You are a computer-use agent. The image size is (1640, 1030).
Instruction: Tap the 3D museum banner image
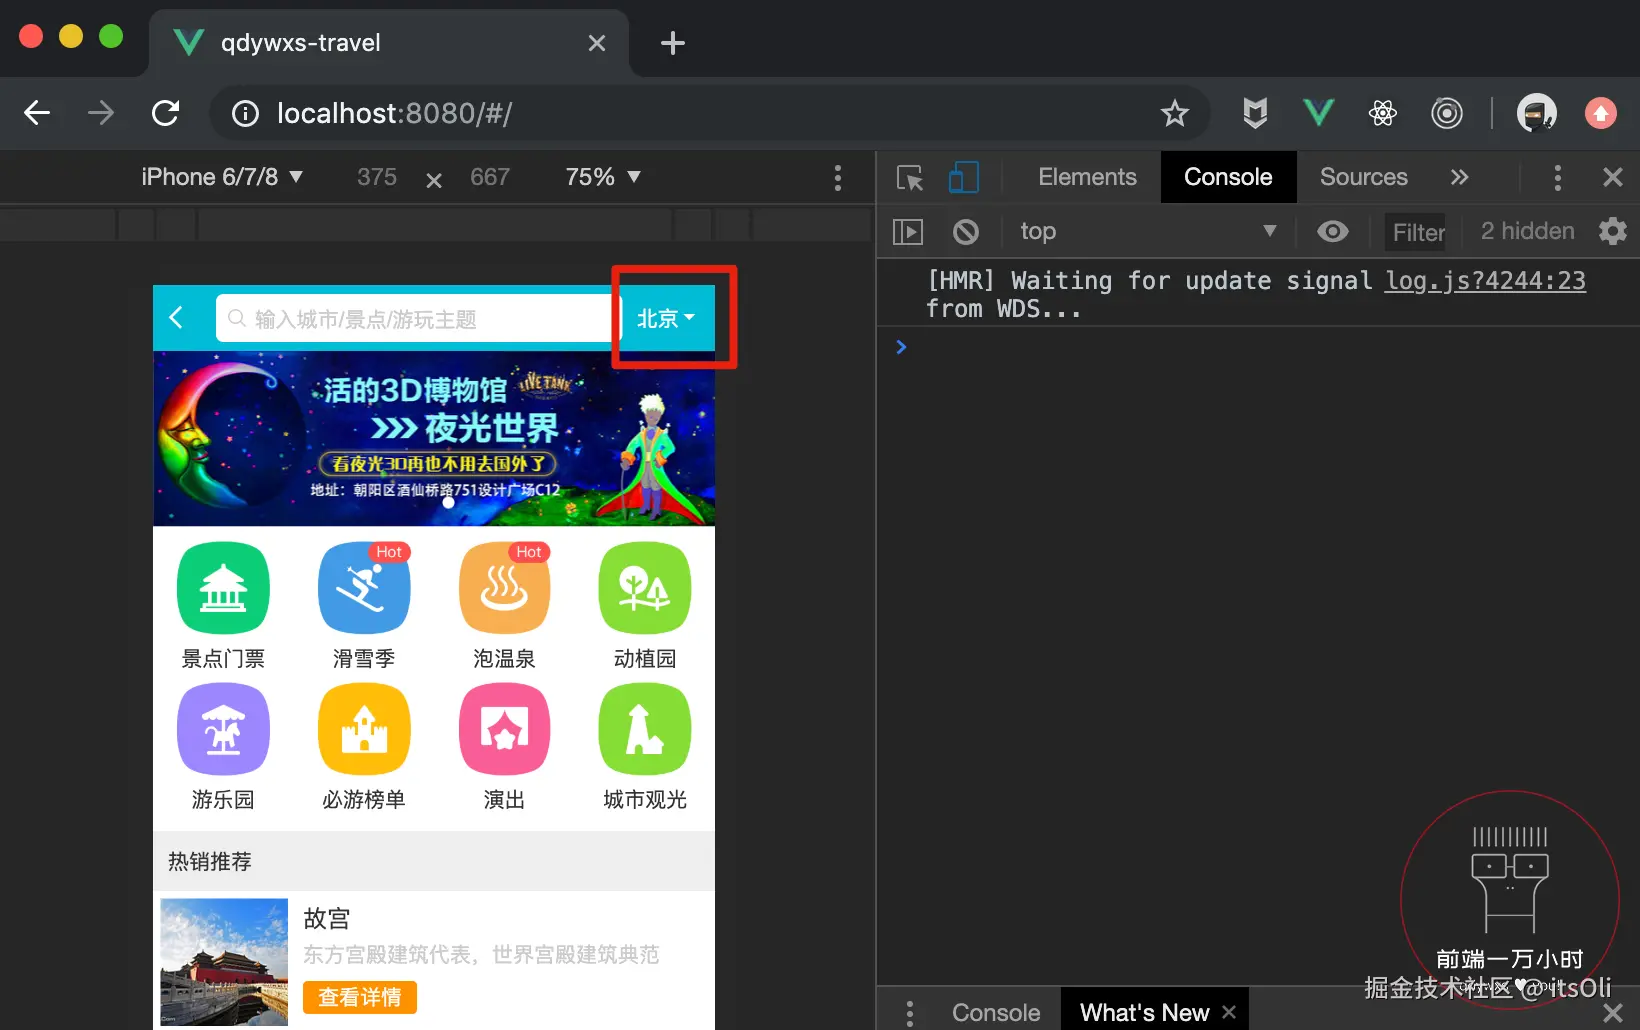click(434, 438)
